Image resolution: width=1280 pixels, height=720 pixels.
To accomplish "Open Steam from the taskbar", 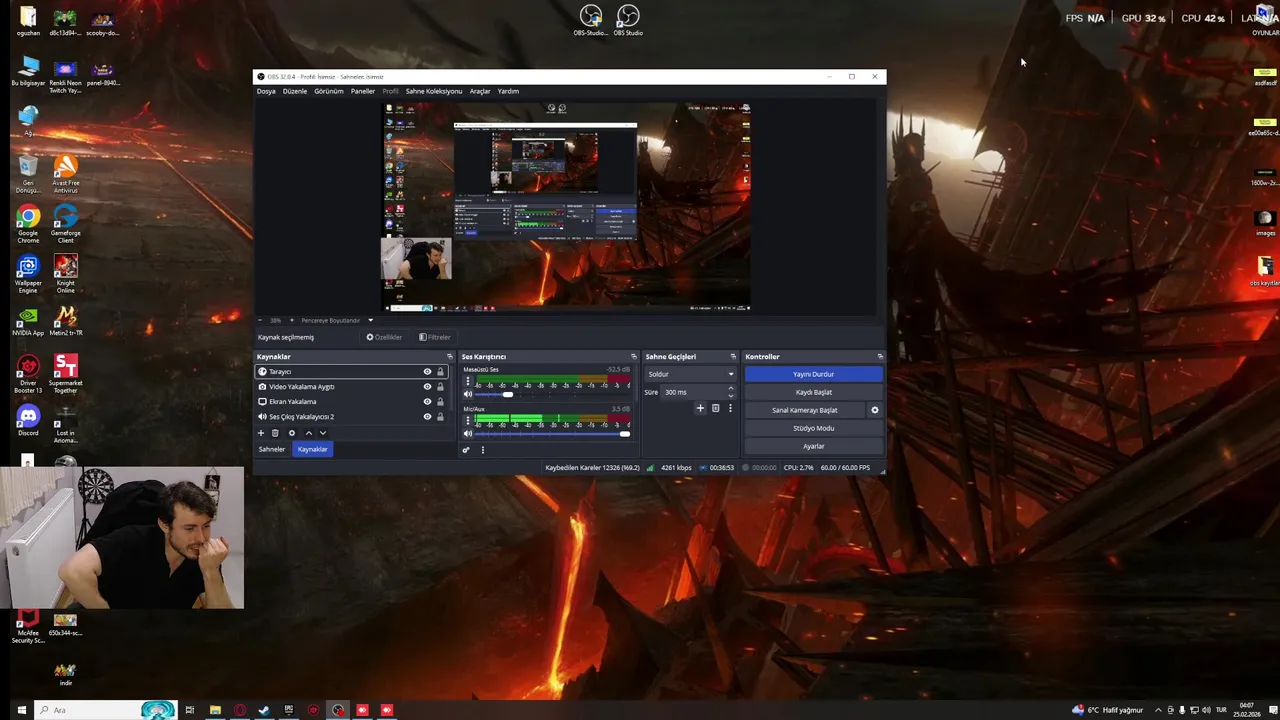I will [264, 710].
